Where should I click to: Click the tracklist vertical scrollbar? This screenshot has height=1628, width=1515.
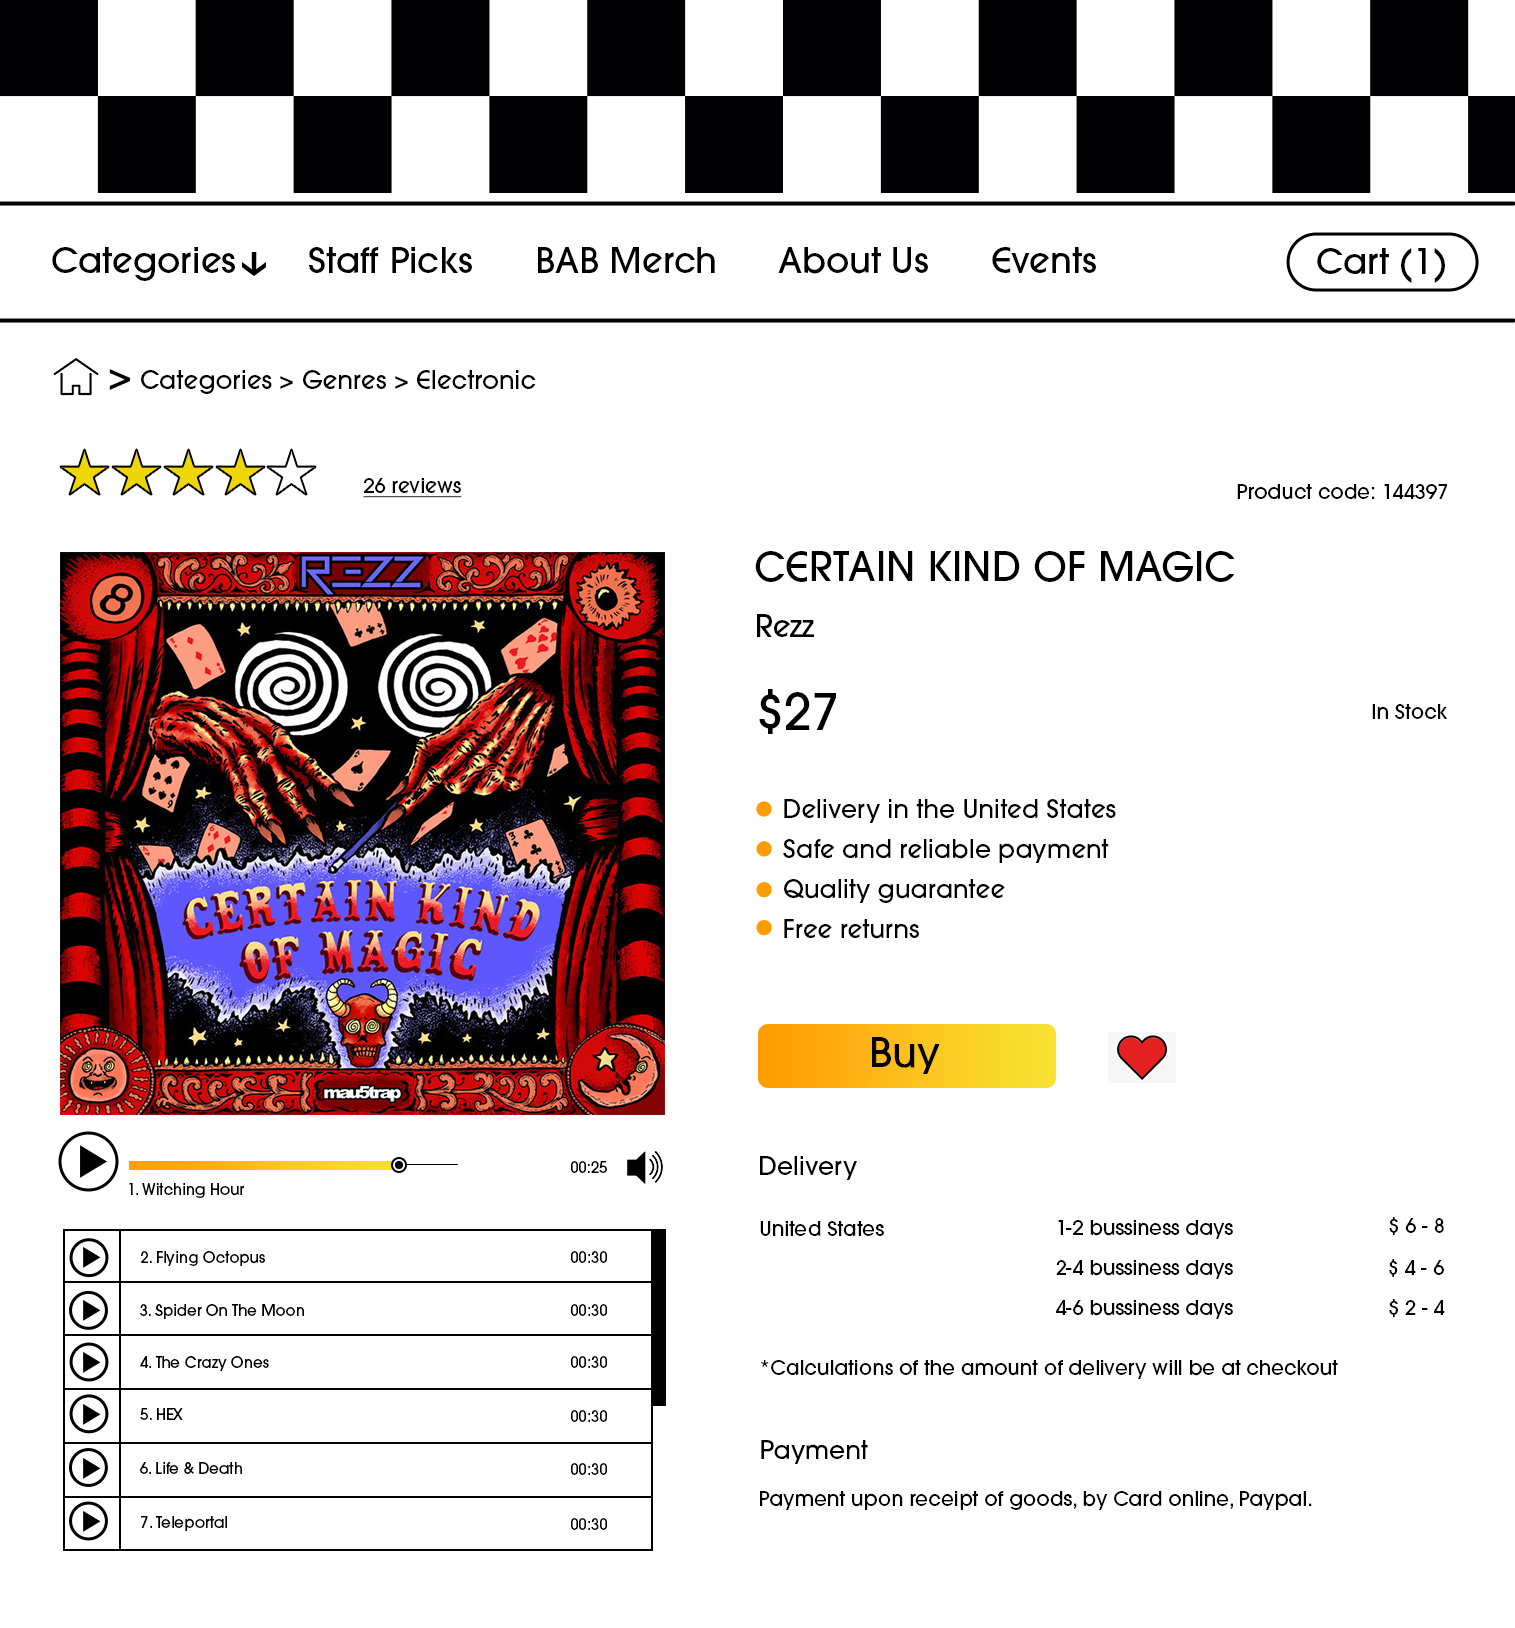[659, 1318]
